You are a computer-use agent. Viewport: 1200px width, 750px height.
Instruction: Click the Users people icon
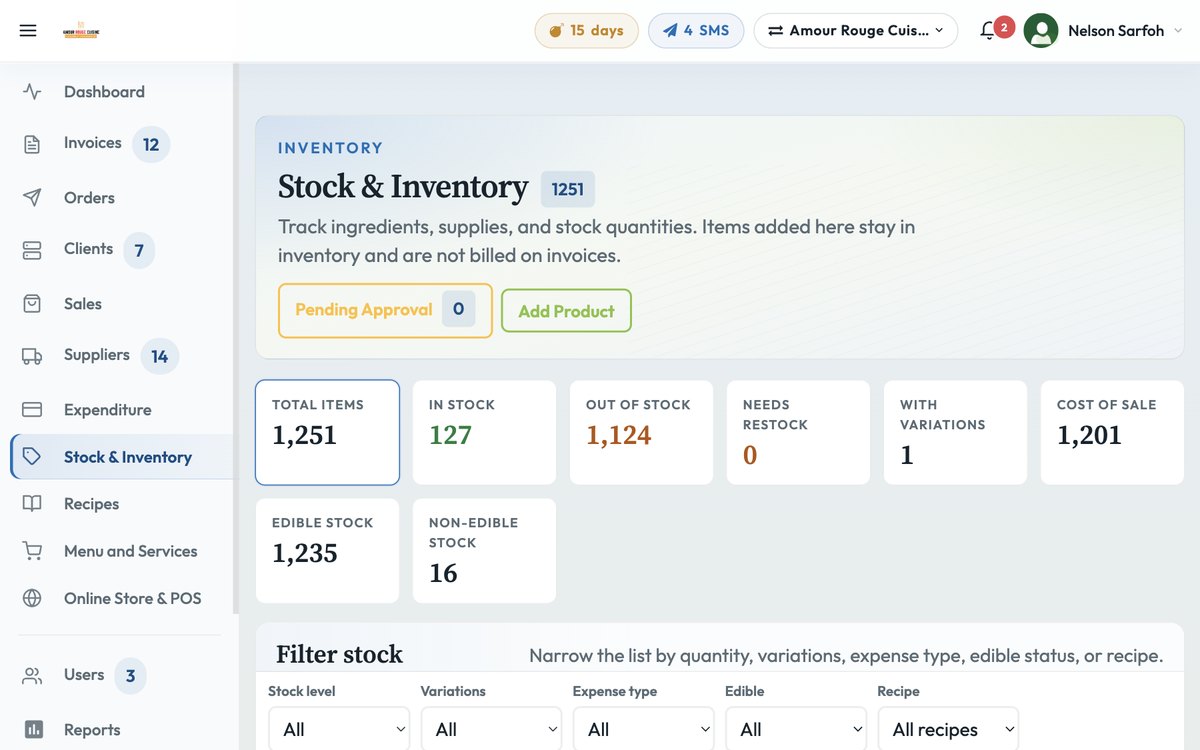[32, 676]
